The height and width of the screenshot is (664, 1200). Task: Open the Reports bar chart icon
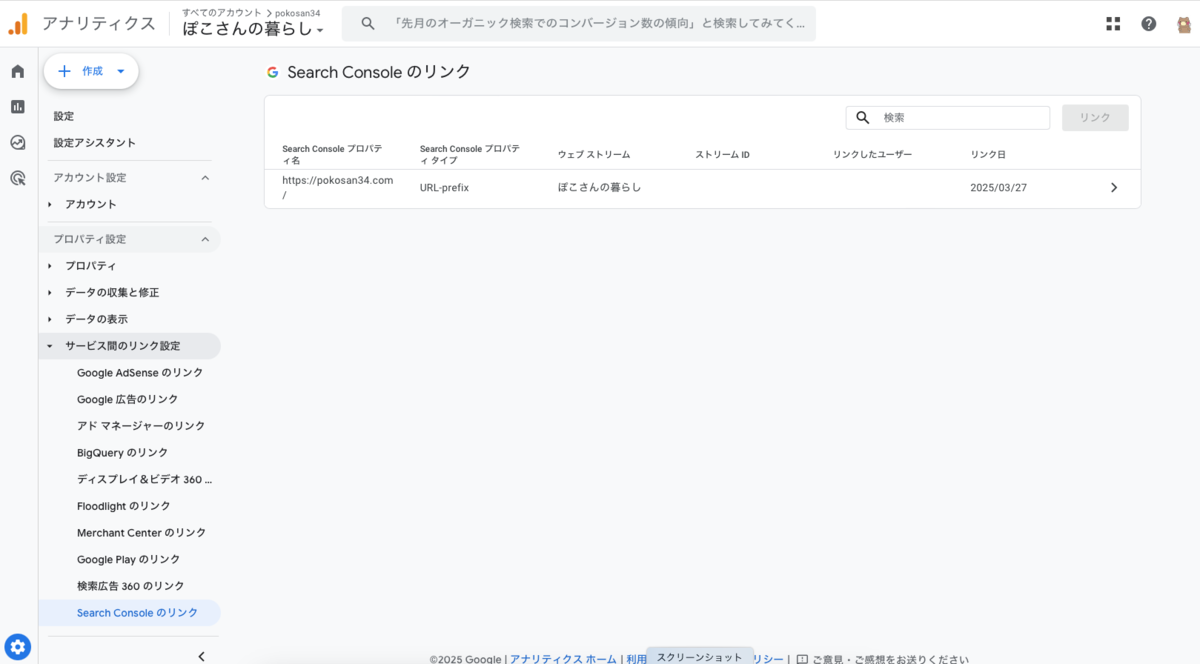pos(18,106)
